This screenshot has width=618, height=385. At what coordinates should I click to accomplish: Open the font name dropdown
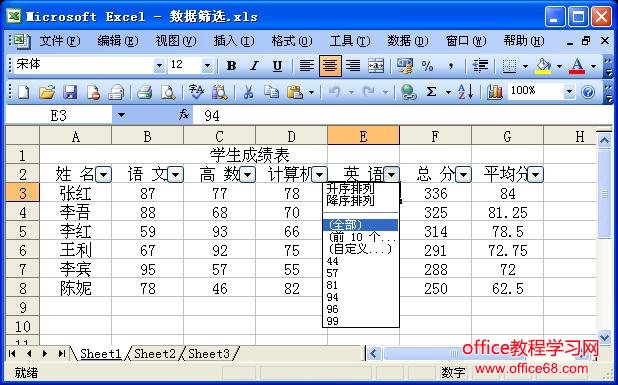[x=159, y=66]
